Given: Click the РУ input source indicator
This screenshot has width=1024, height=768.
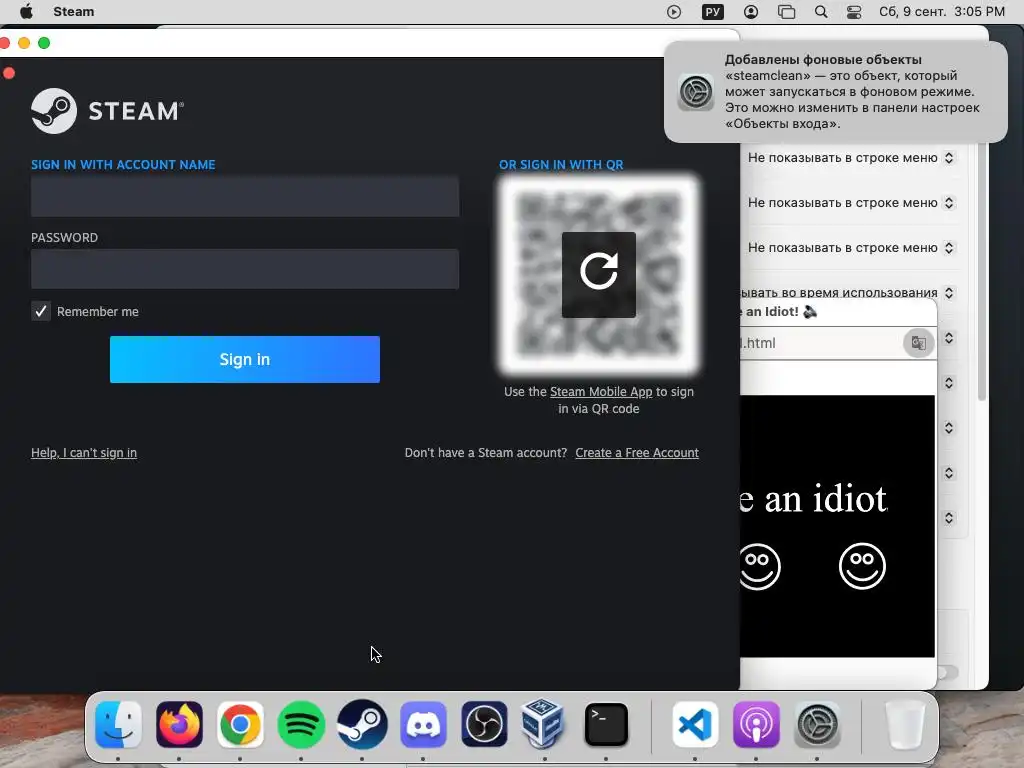Looking at the screenshot, I should tap(712, 12).
